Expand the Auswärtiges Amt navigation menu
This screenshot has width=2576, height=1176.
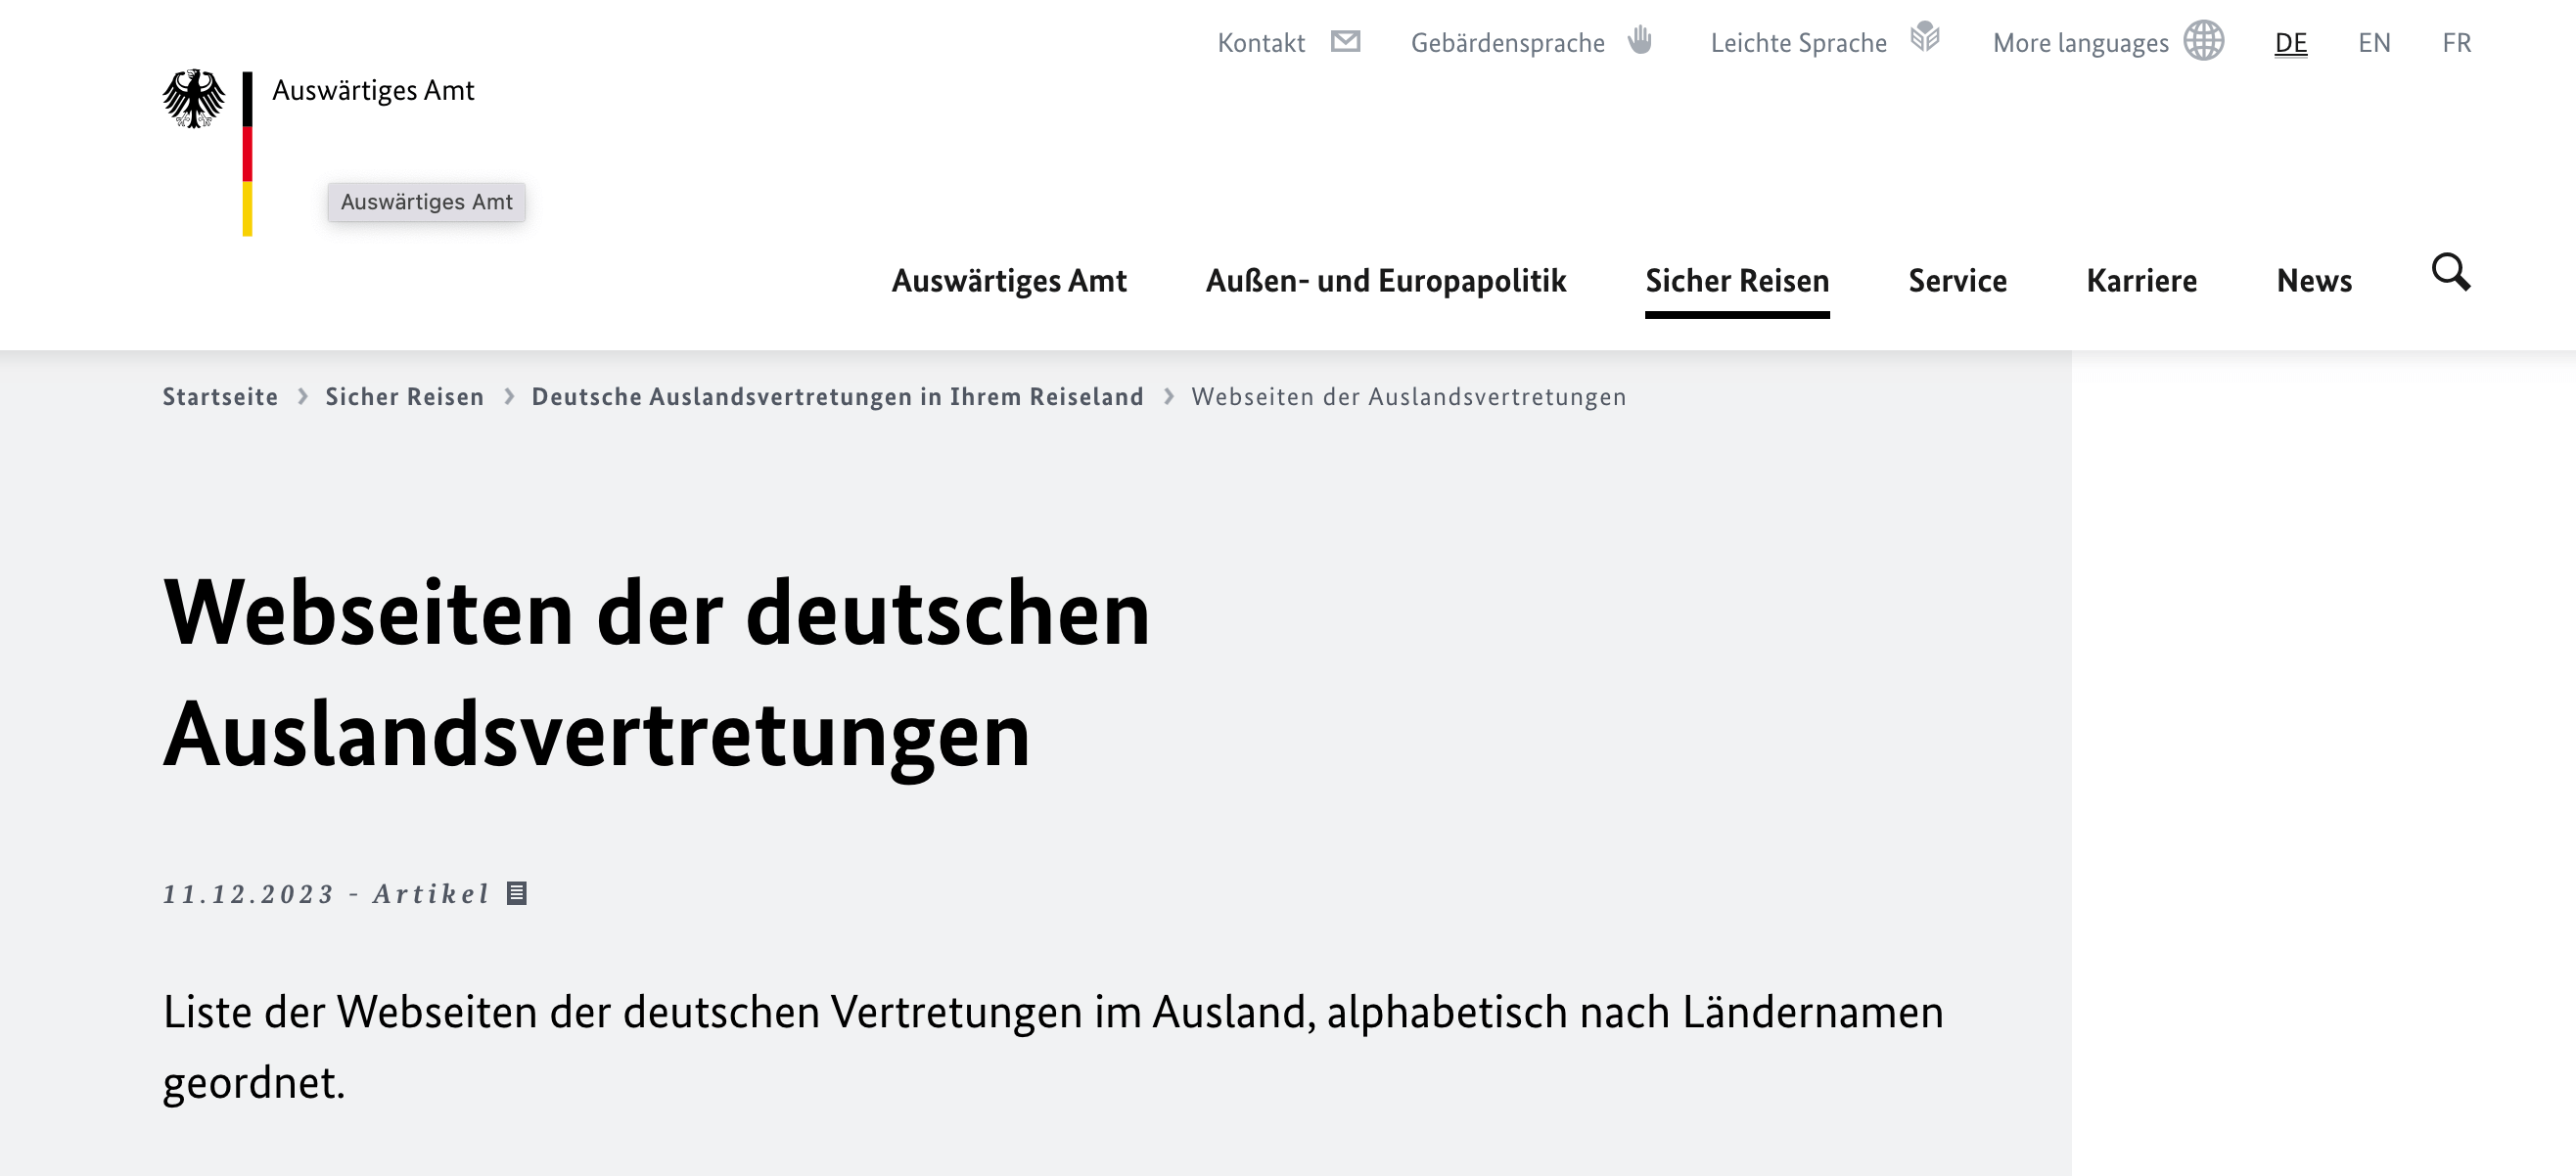click(x=1008, y=281)
